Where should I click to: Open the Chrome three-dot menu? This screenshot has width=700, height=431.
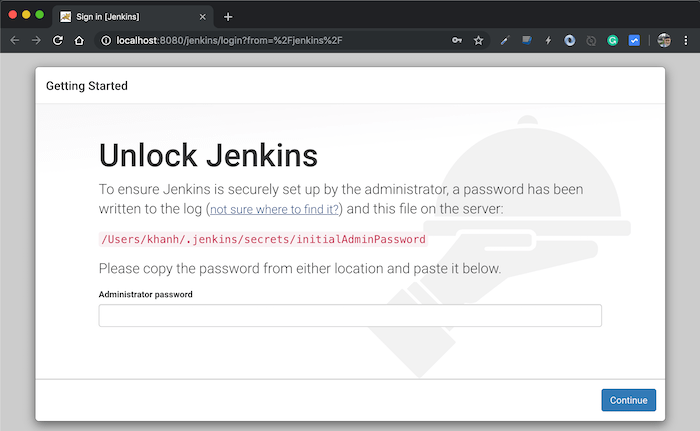[x=686, y=41]
